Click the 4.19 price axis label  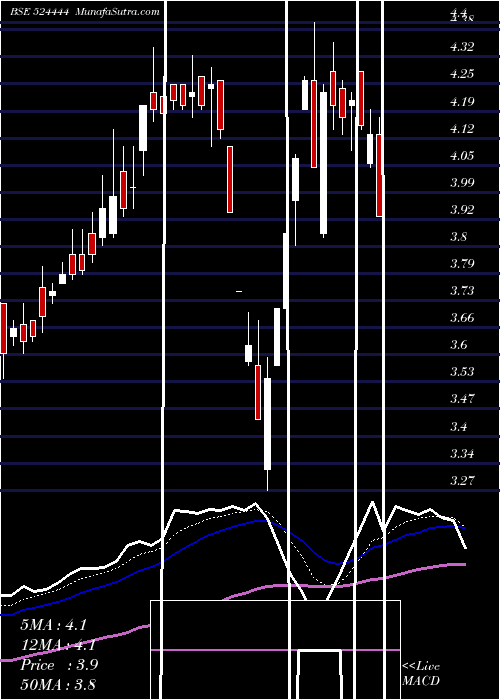(462, 101)
